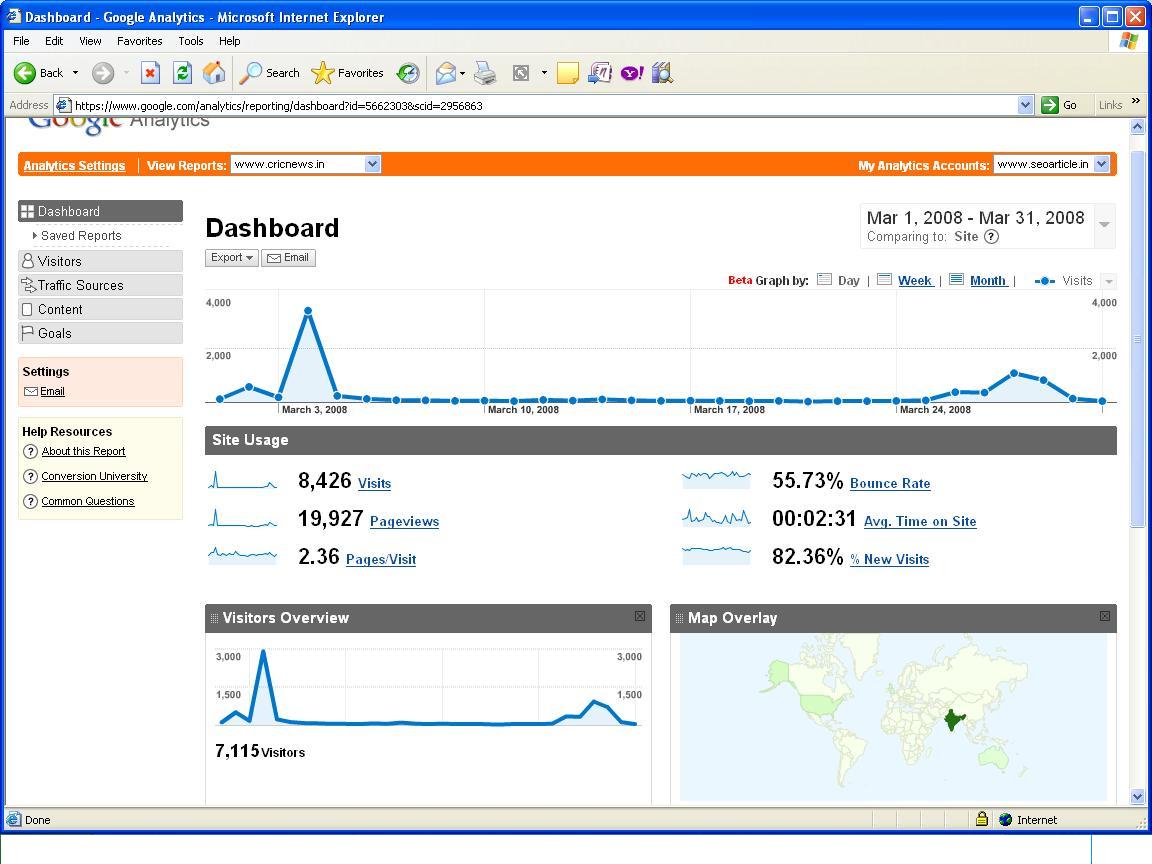Open the File menu
The image size is (1152, 864).
21,41
